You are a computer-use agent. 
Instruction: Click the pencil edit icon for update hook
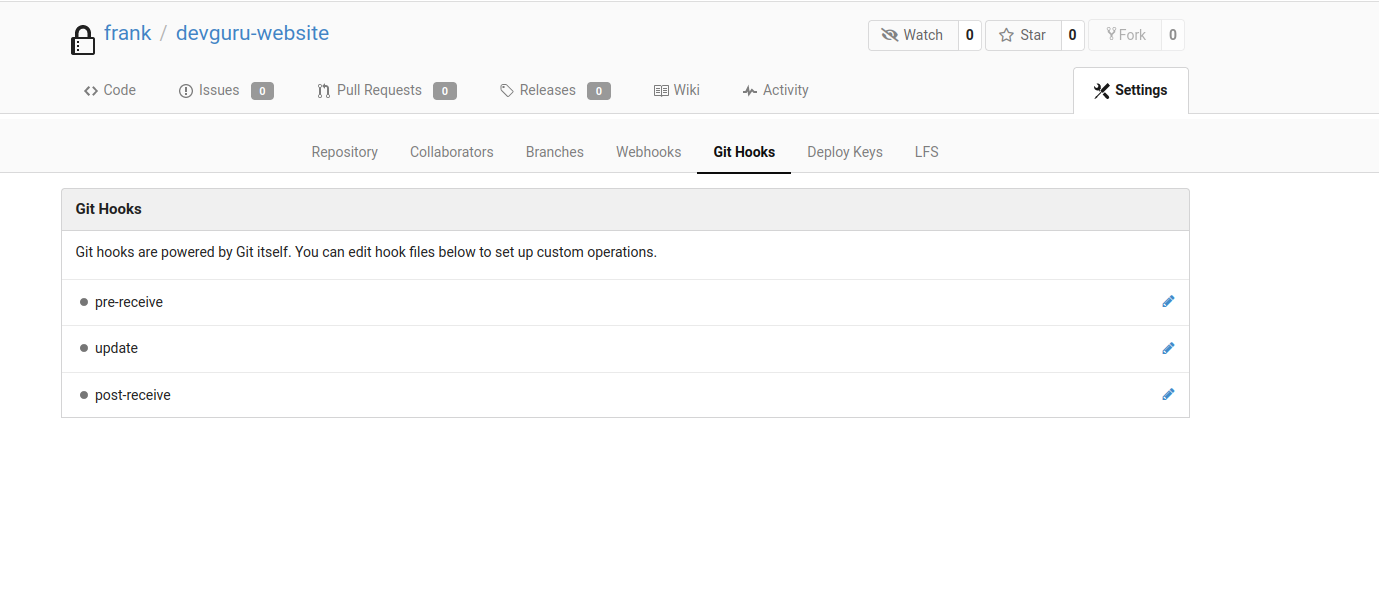[x=1167, y=349]
